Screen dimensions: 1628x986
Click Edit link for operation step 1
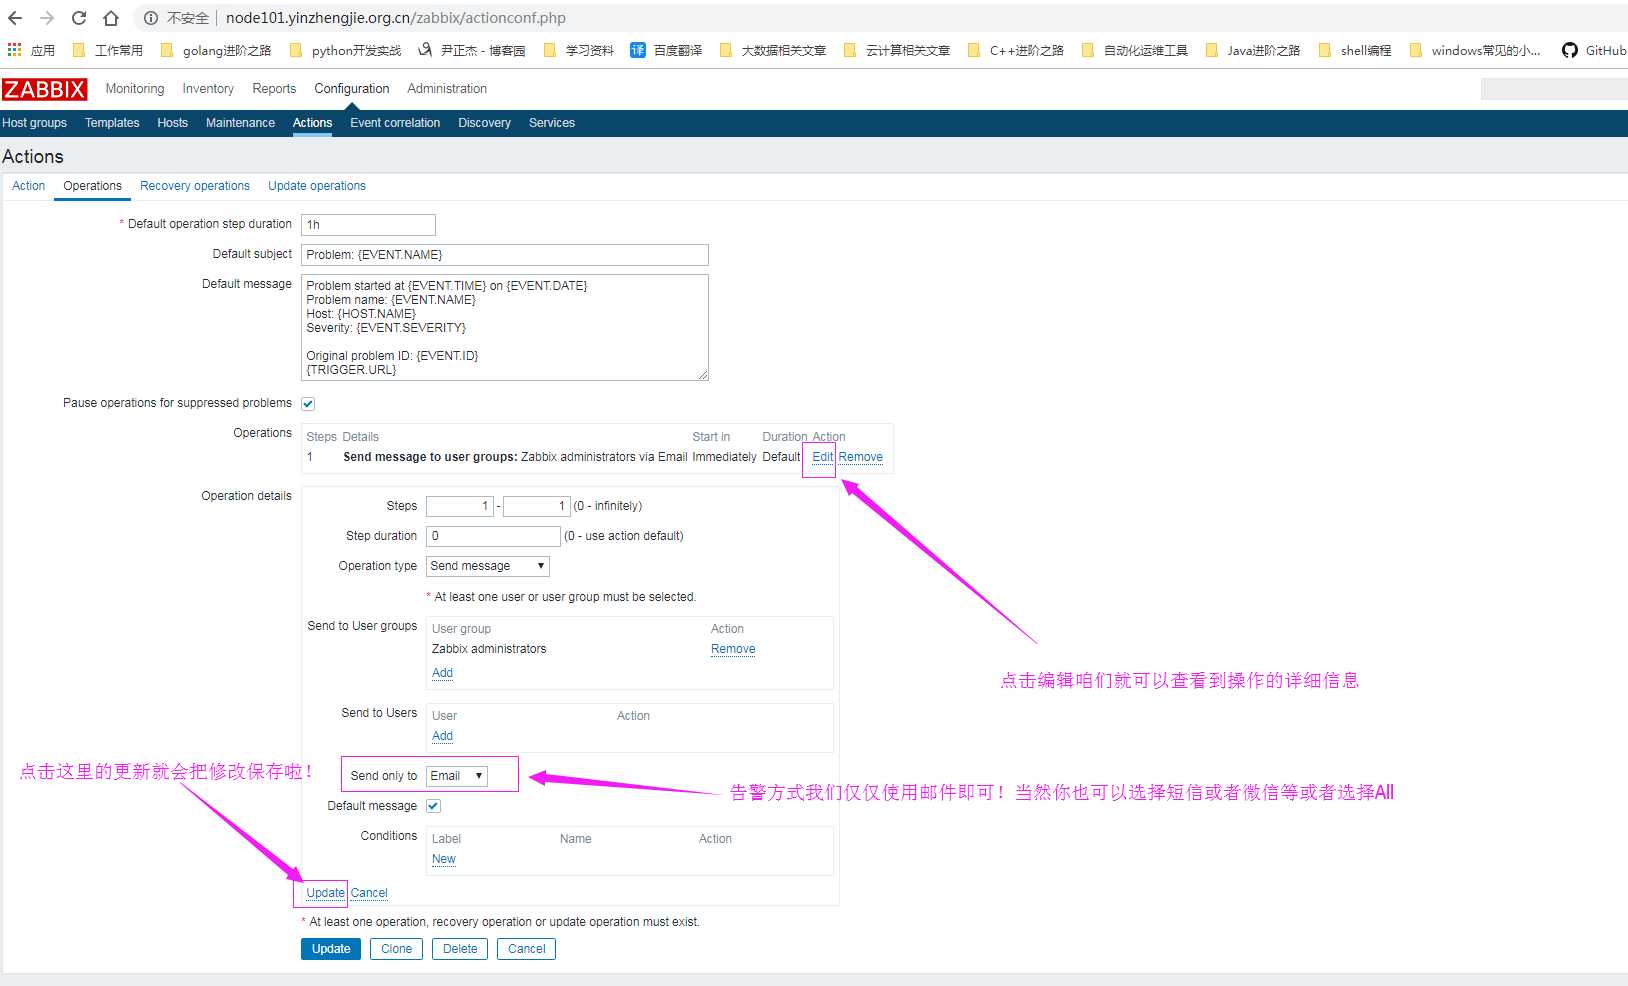pyautogui.click(x=822, y=457)
